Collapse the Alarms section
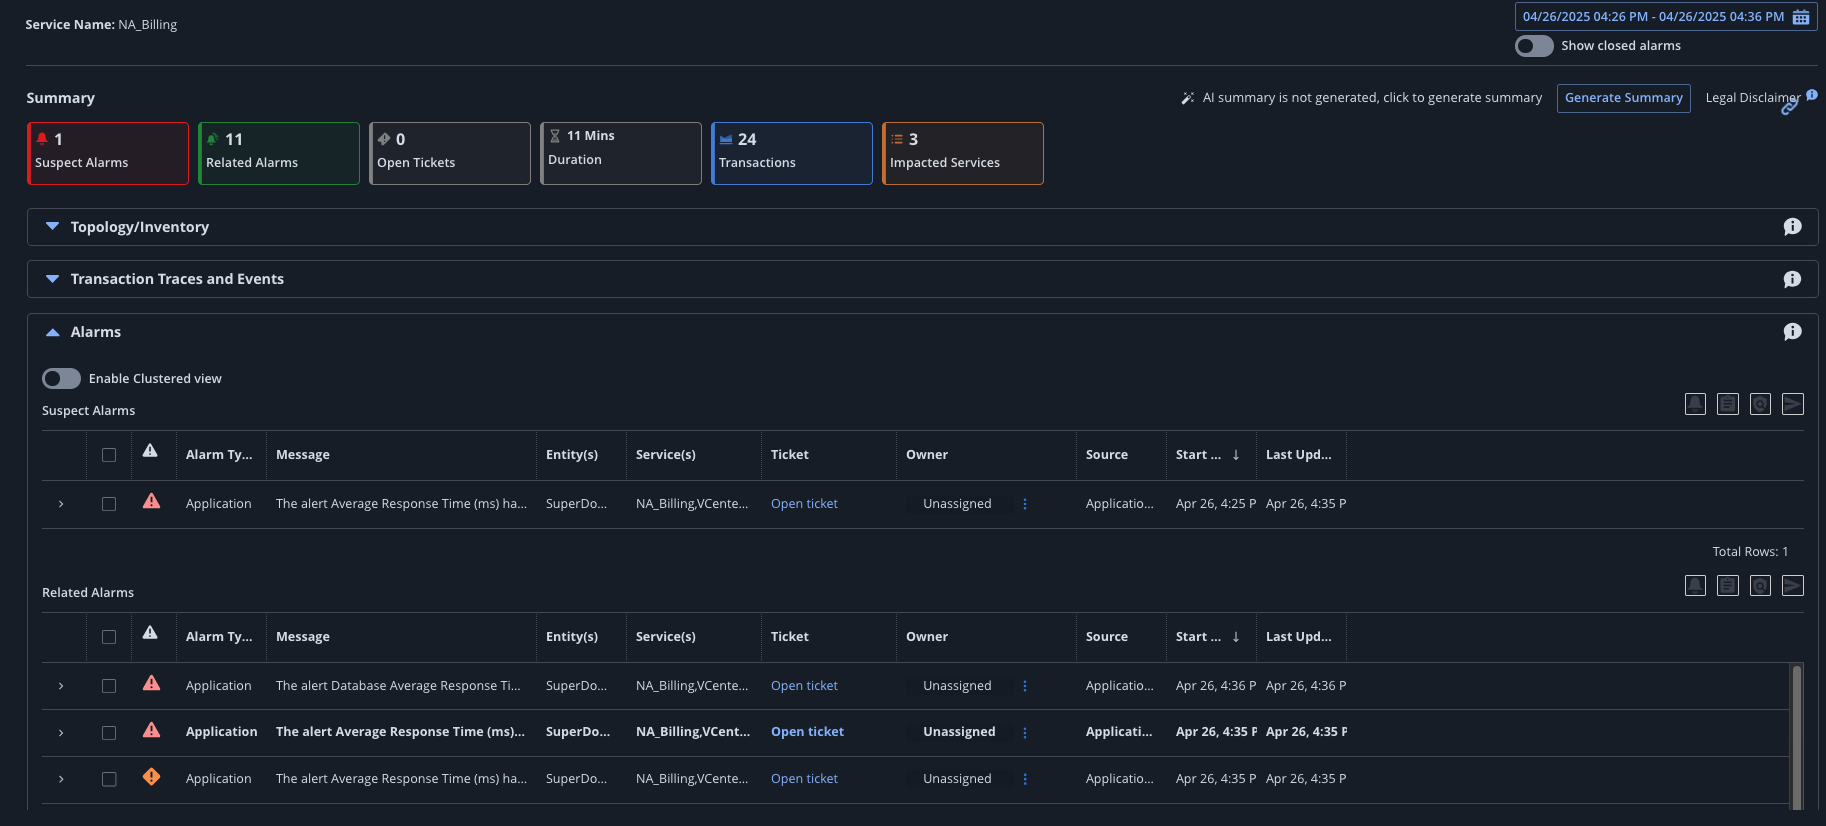 pos(53,332)
